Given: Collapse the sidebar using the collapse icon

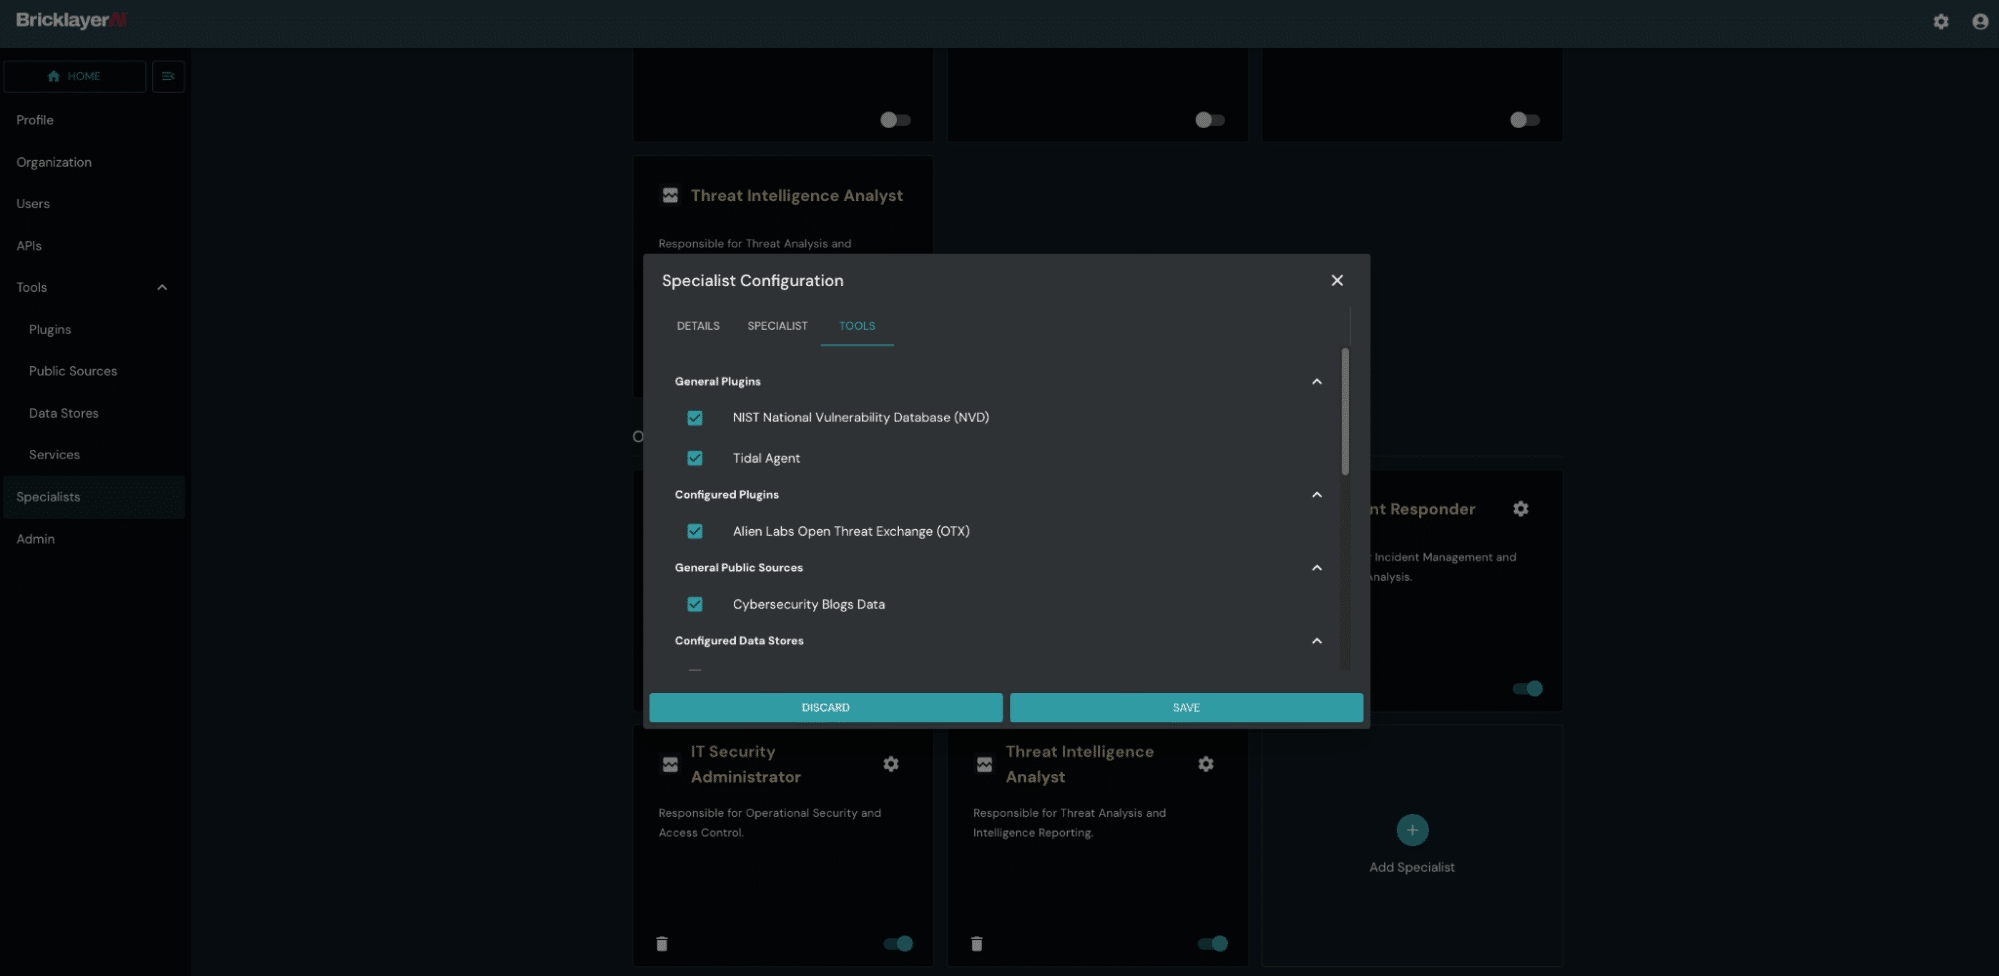Looking at the screenshot, I should pyautogui.click(x=168, y=76).
